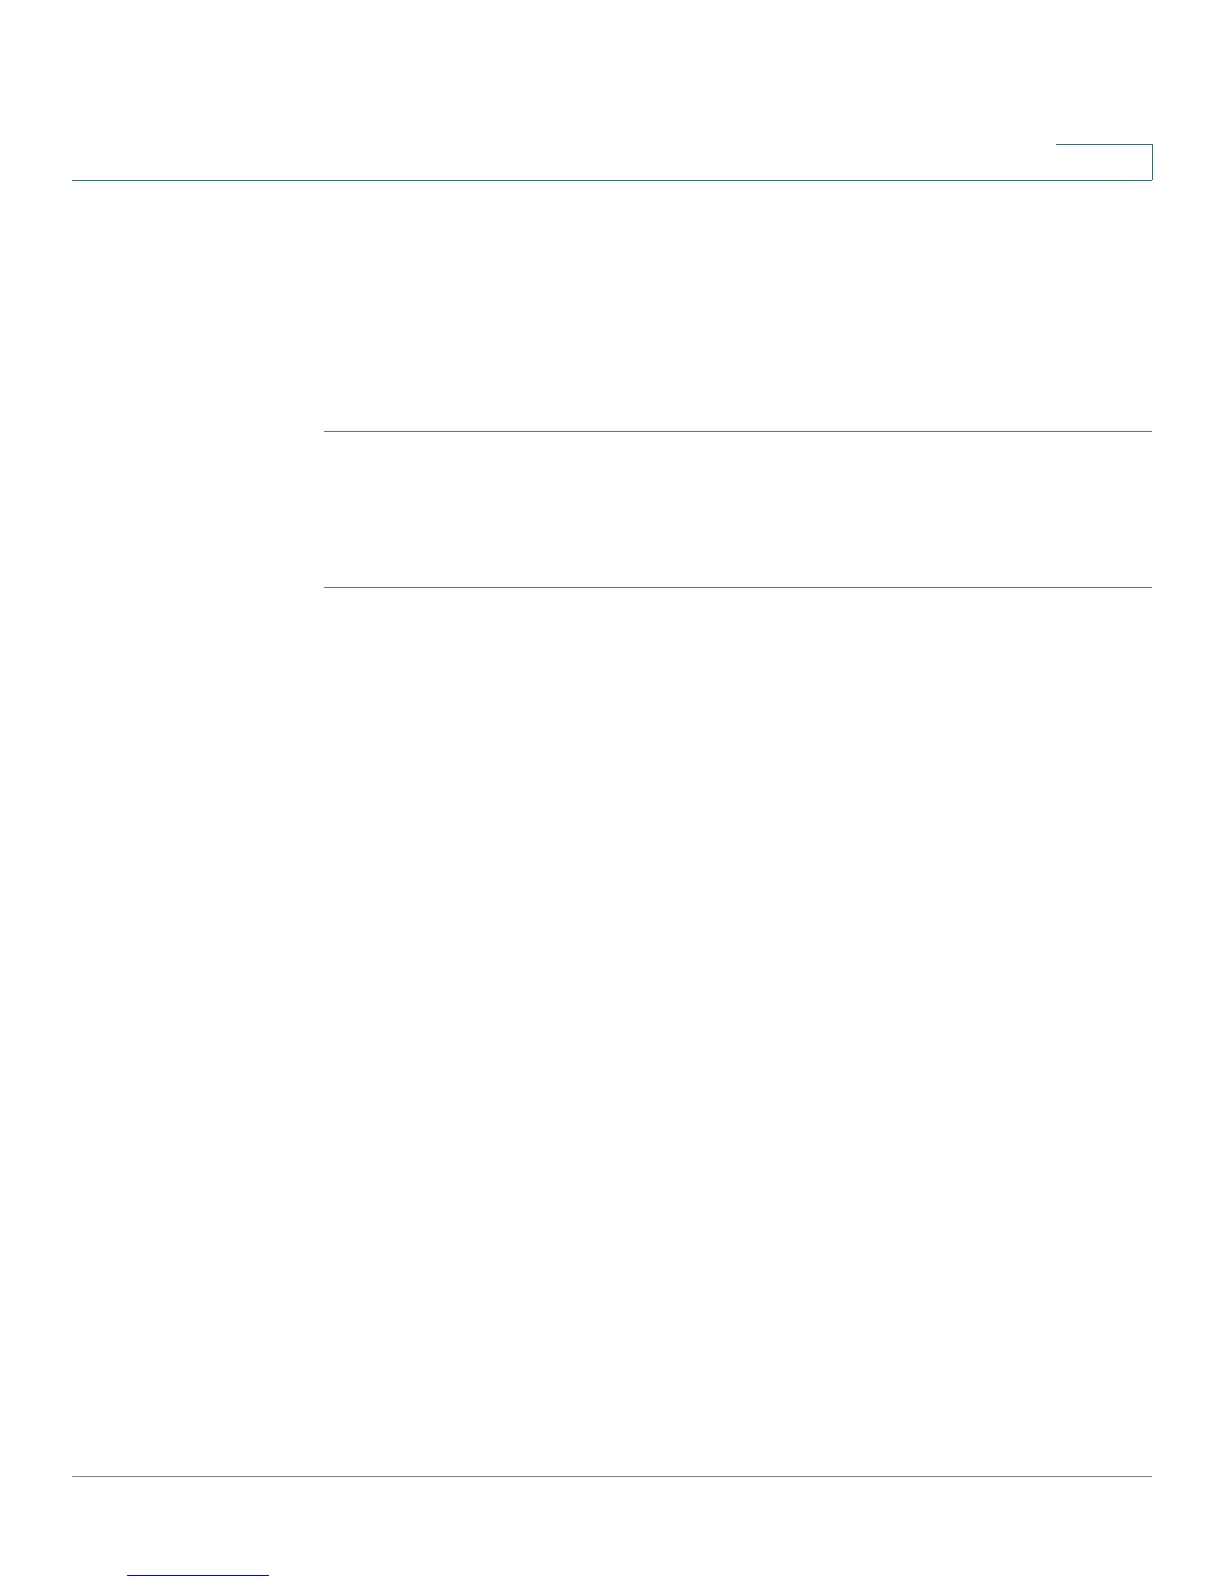Select the lower blue note divider line
The width and height of the screenshot is (1224, 1584).
(738, 587)
